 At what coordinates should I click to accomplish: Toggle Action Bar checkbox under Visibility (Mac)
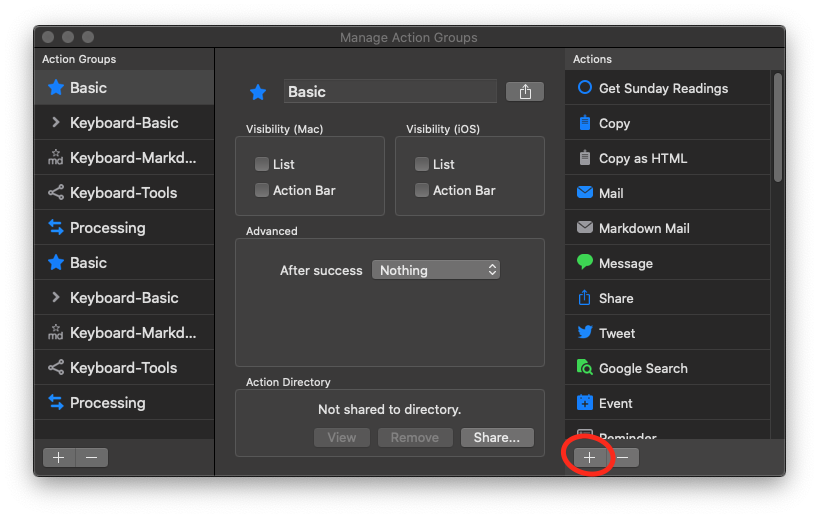(262, 190)
